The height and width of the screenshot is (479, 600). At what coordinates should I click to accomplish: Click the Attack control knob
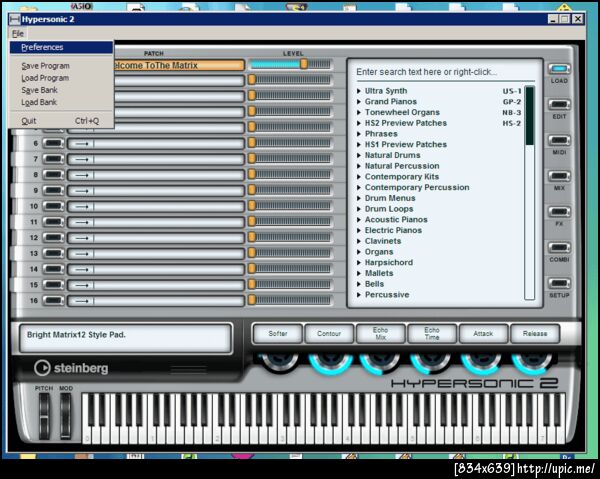[483, 363]
